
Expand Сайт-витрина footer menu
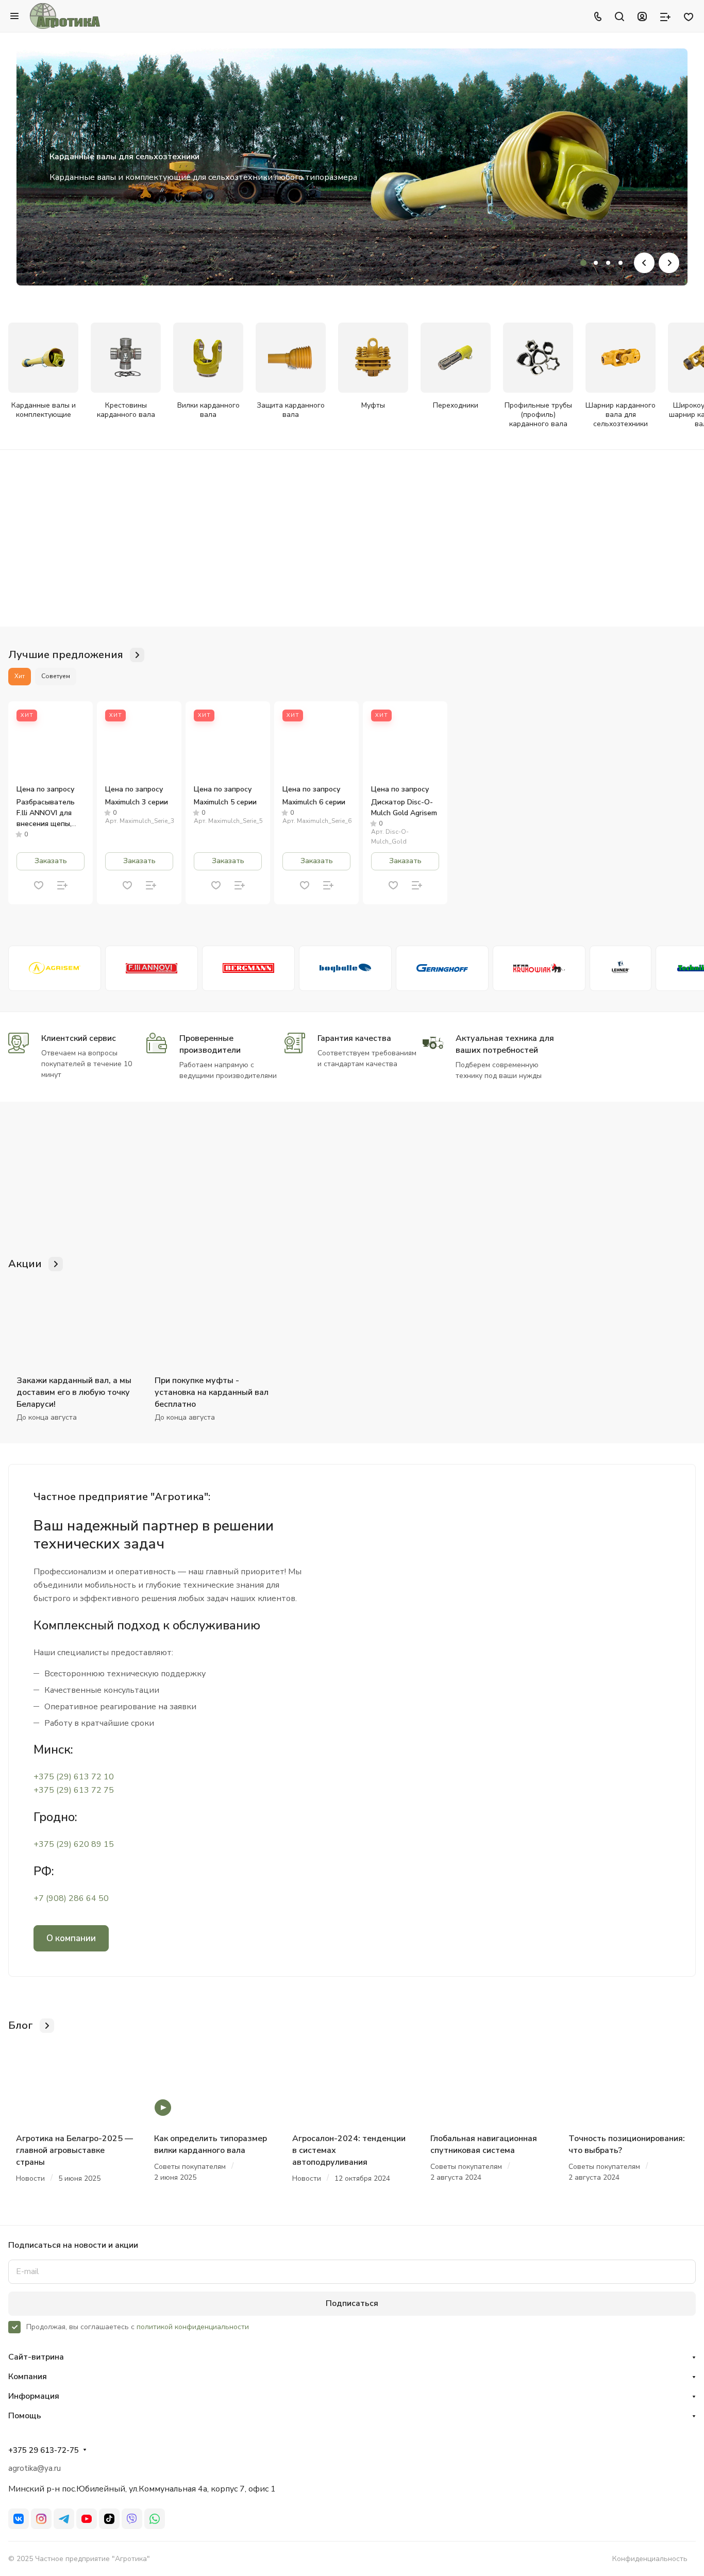point(352,2357)
